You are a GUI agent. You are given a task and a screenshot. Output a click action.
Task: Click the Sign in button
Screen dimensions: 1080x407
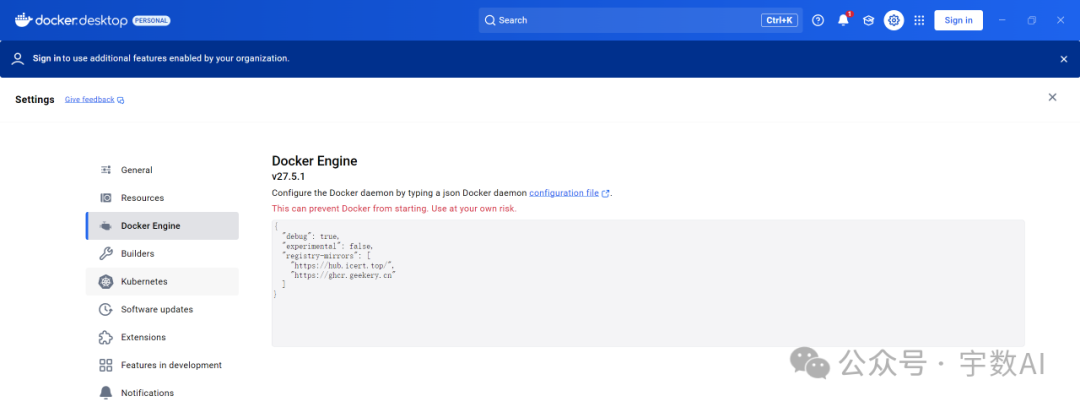click(x=958, y=21)
